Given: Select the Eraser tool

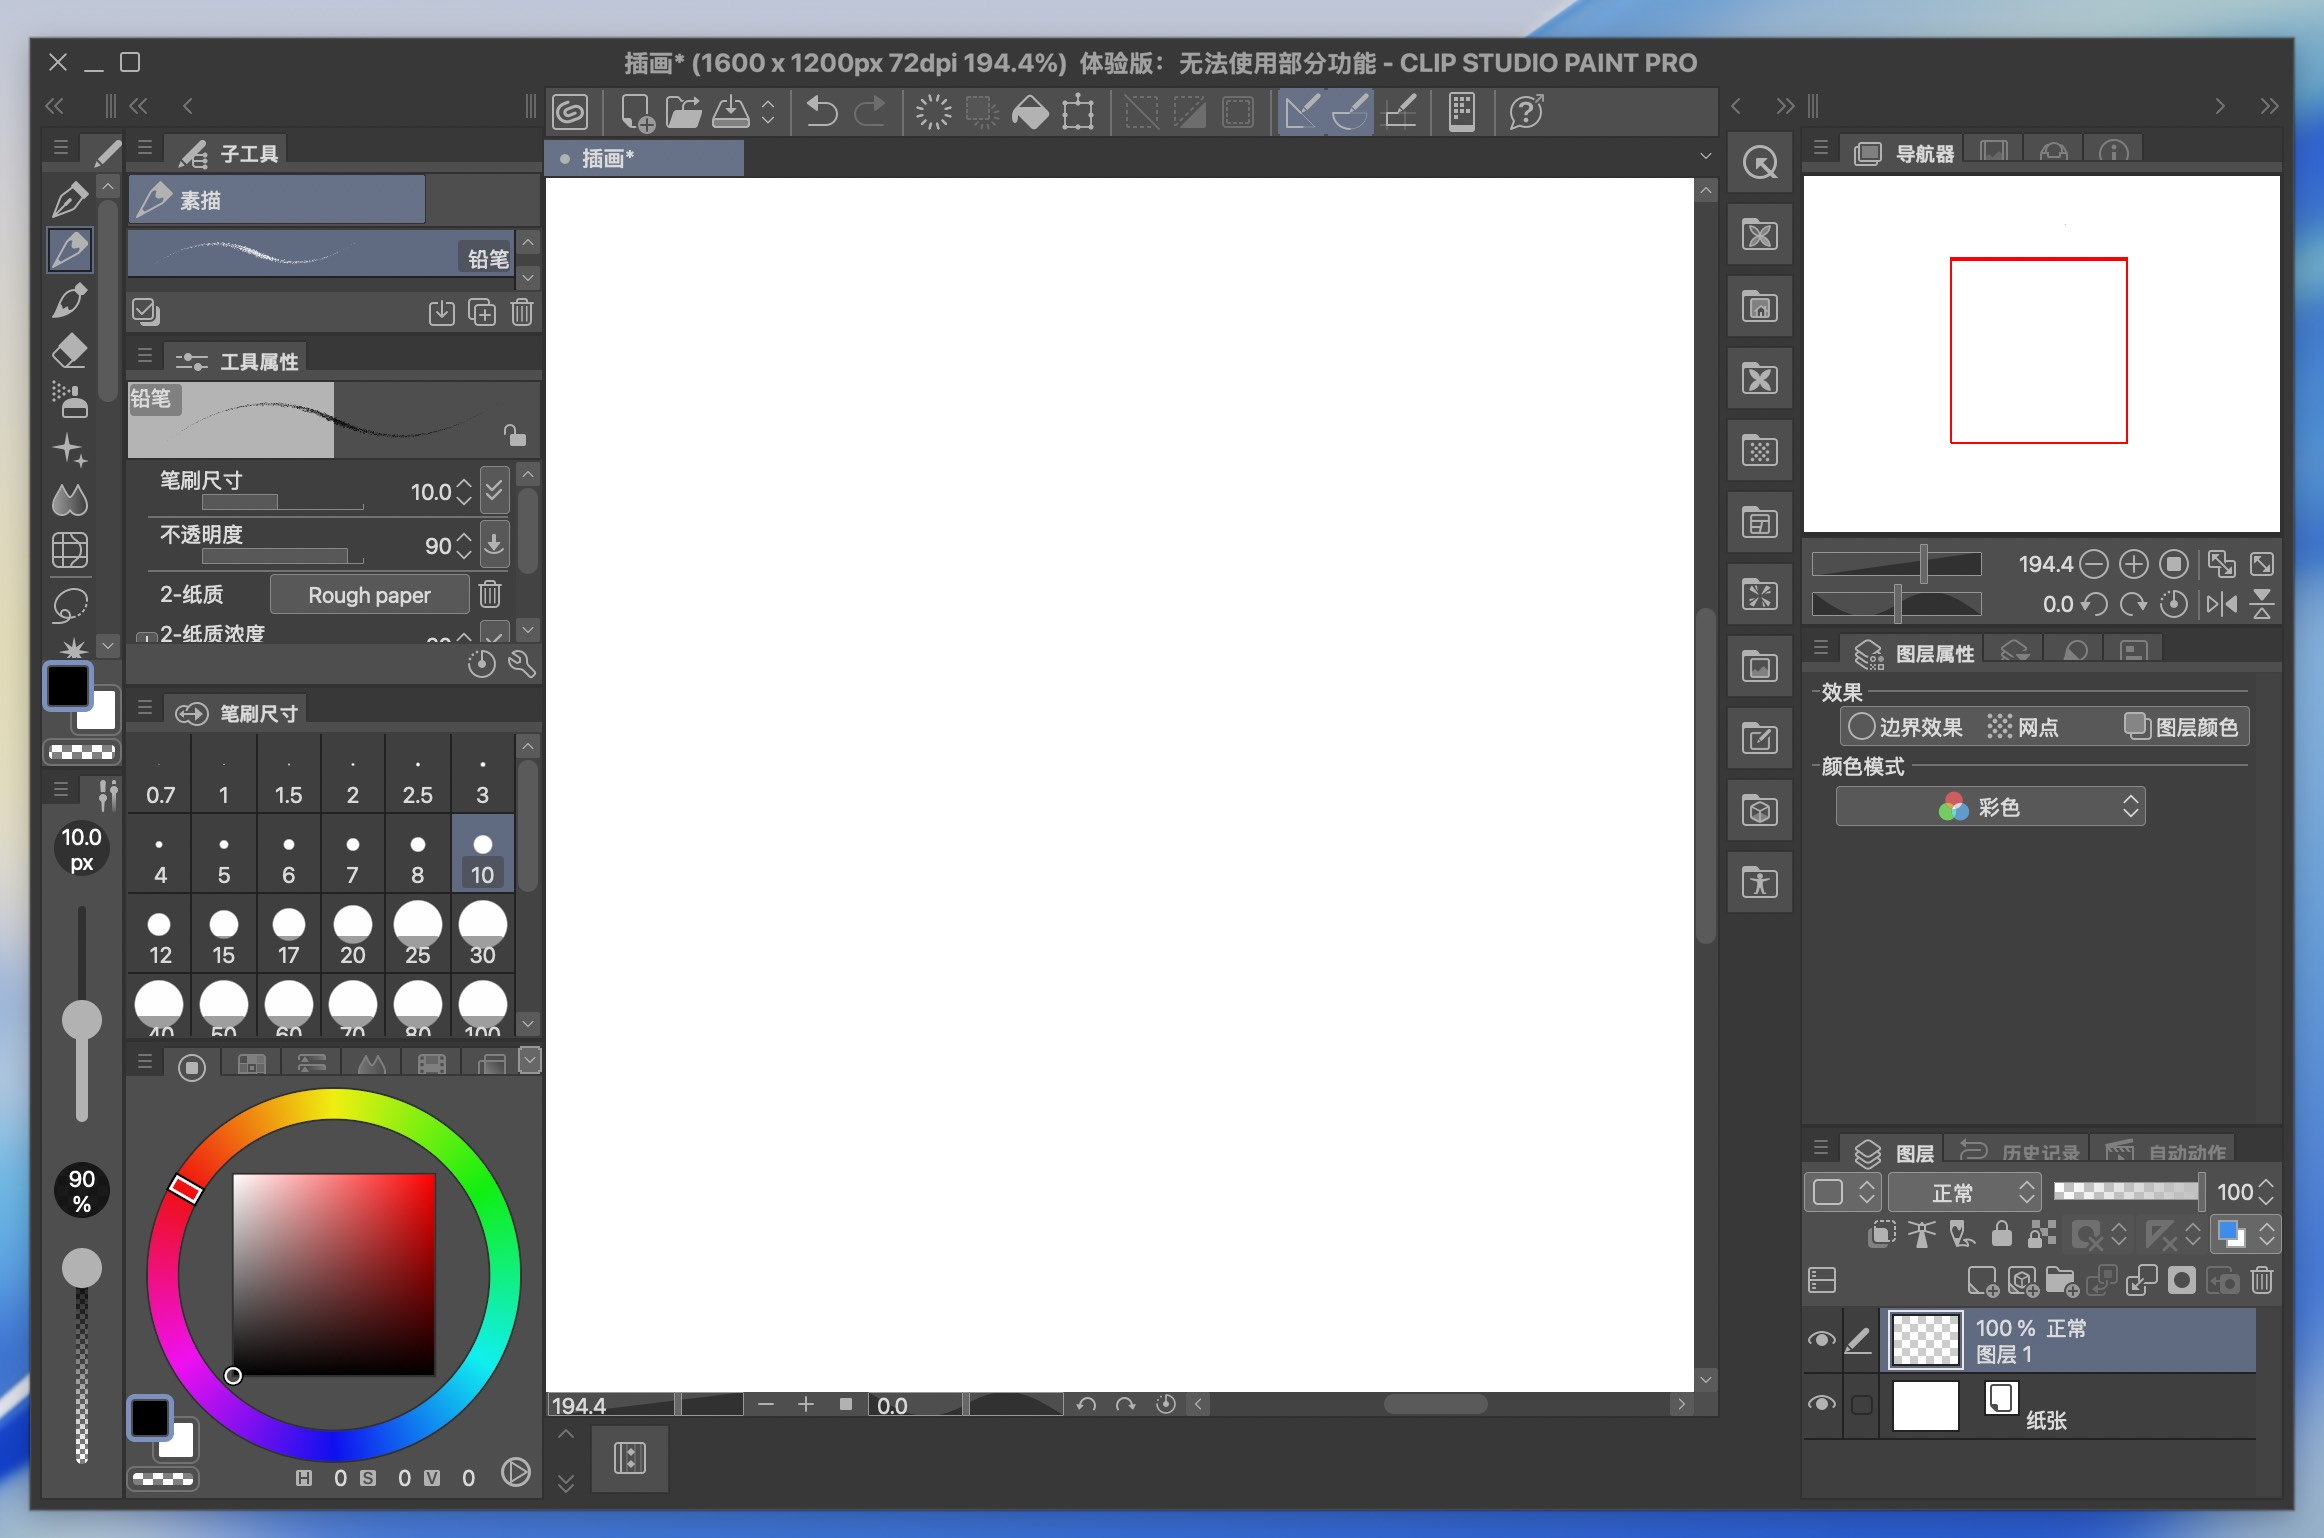Looking at the screenshot, I should click(x=68, y=351).
